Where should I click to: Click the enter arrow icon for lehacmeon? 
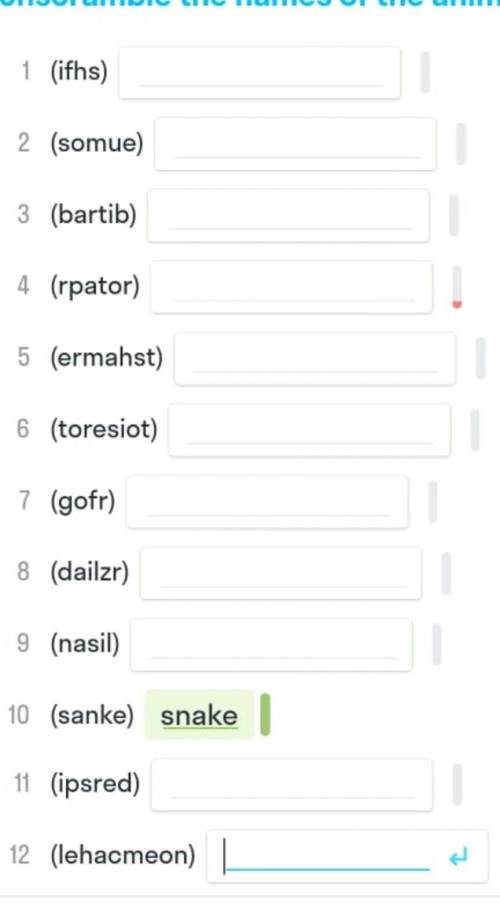[x=459, y=857]
